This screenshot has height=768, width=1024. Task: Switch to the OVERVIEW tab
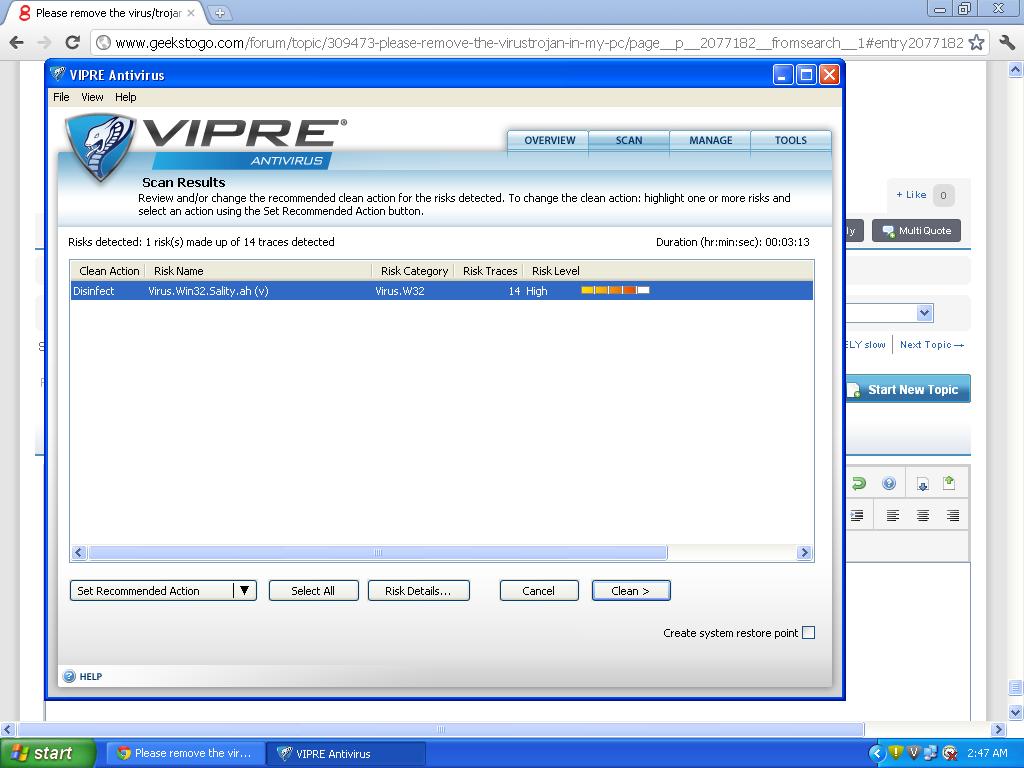[x=549, y=140]
